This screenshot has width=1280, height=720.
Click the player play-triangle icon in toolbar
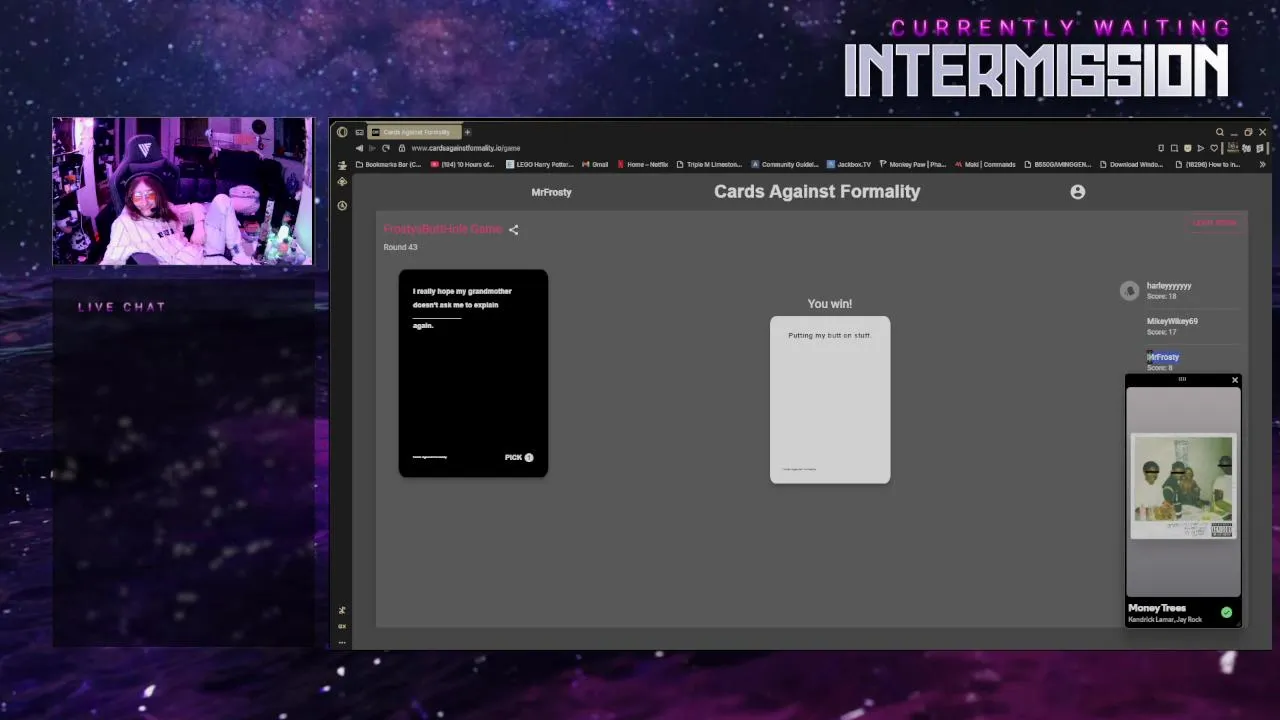pos(1201,148)
